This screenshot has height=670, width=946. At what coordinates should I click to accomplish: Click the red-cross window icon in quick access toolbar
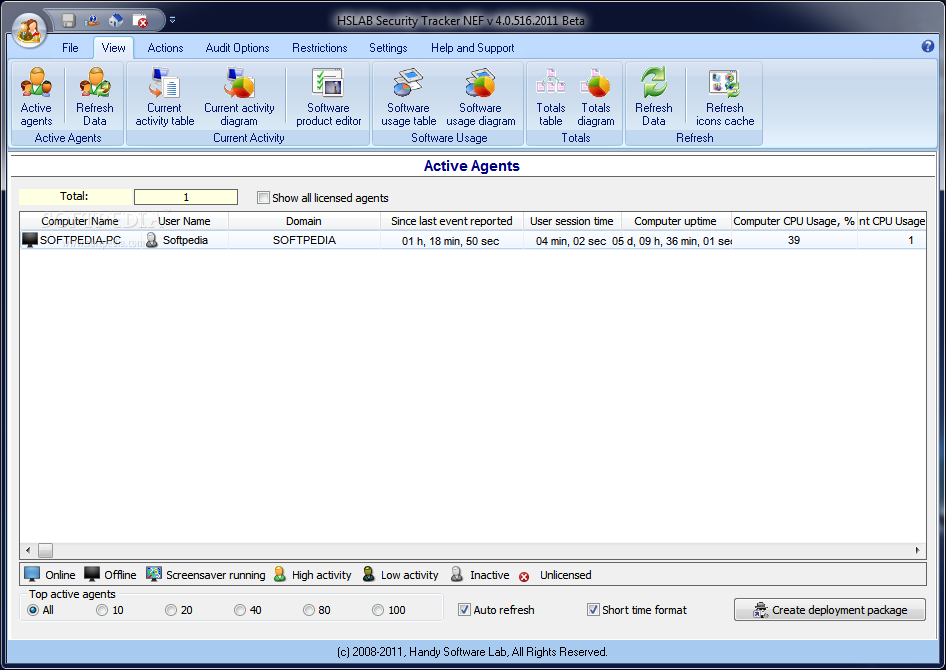click(140, 21)
